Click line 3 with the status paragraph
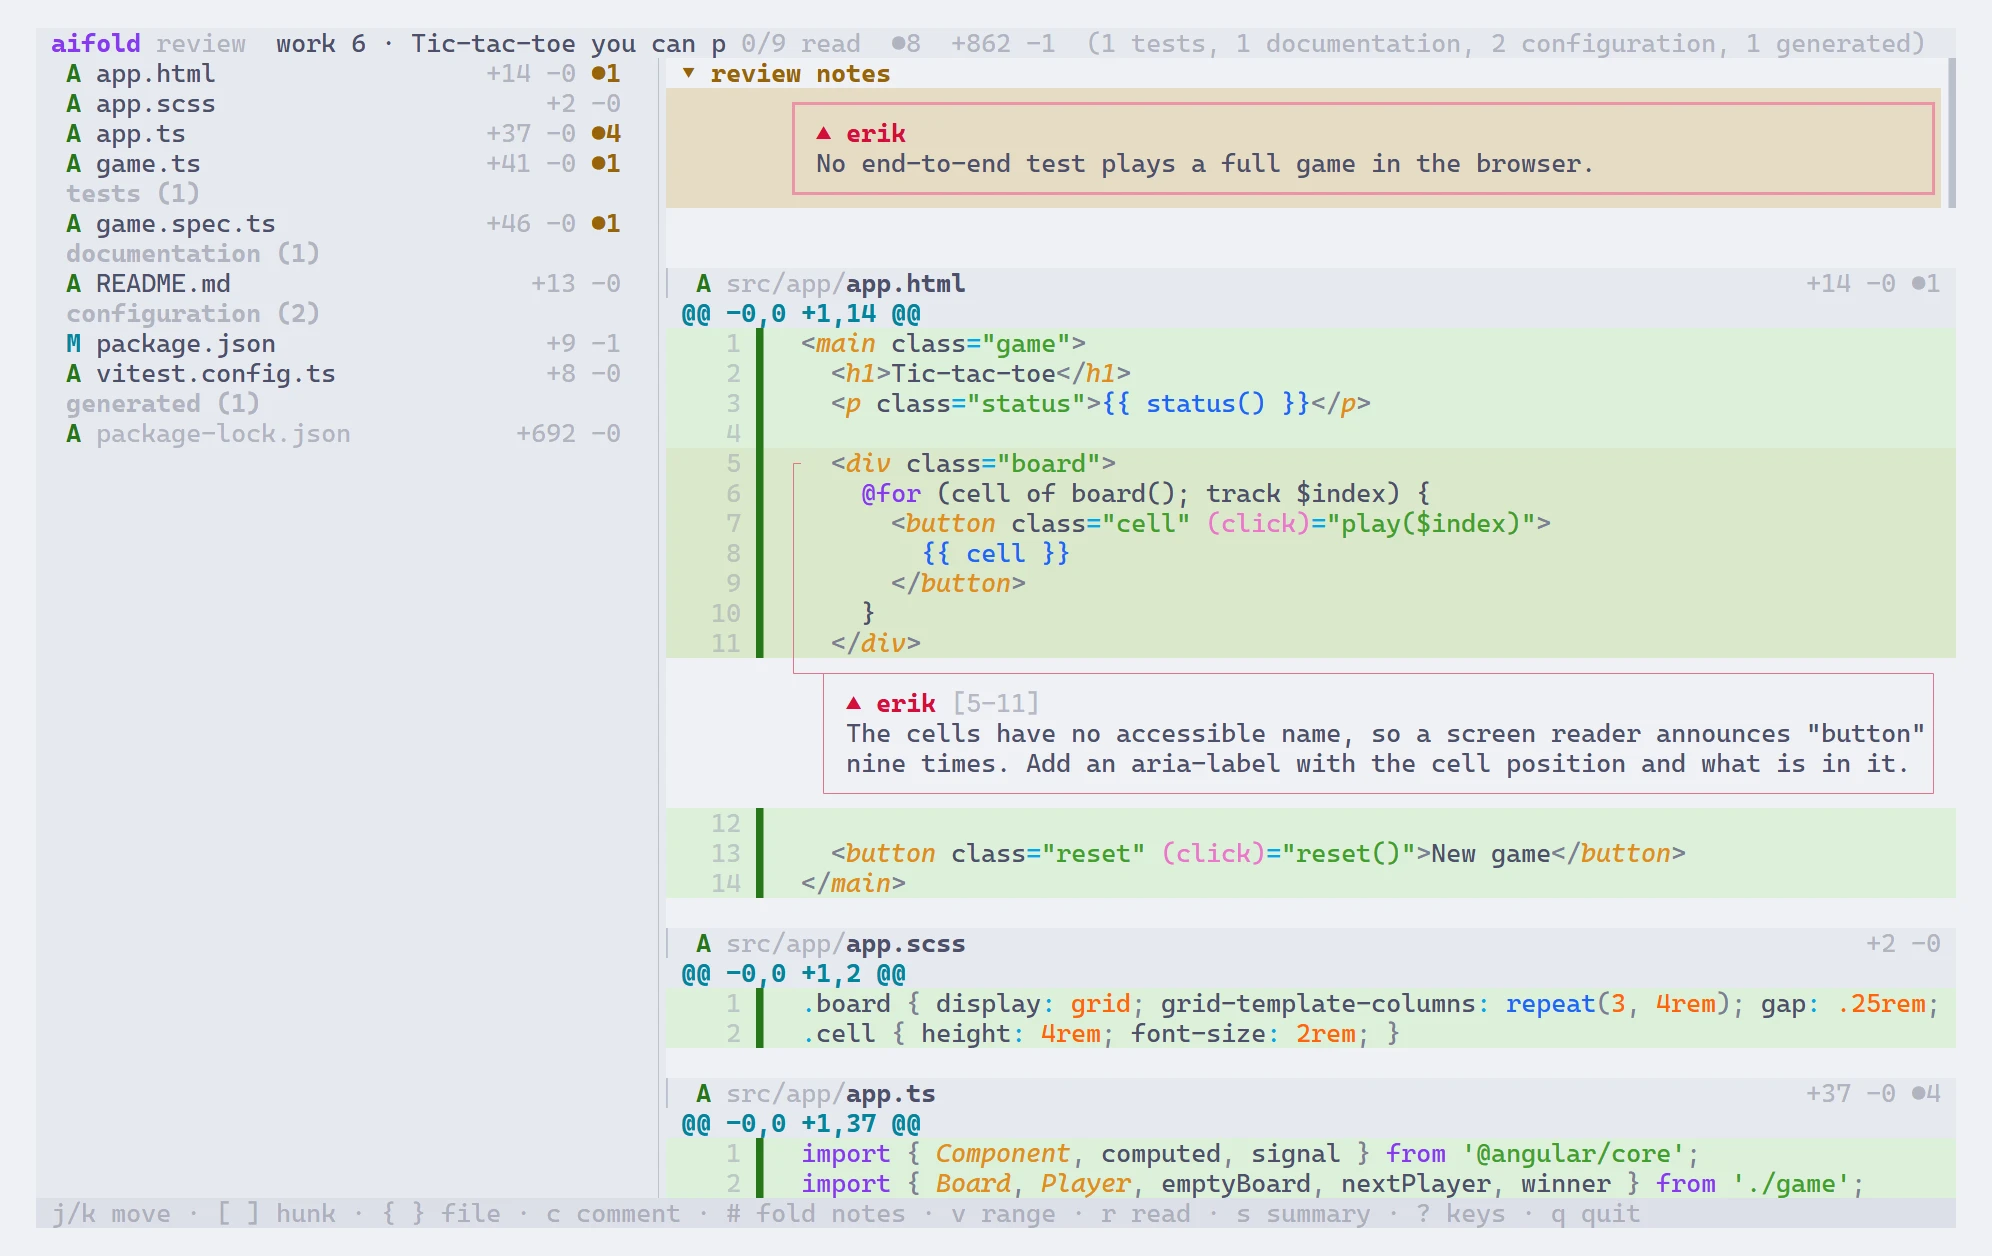The height and width of the screenshot is (1256, 1992). pyautogui.click(x=1311, y=404)
